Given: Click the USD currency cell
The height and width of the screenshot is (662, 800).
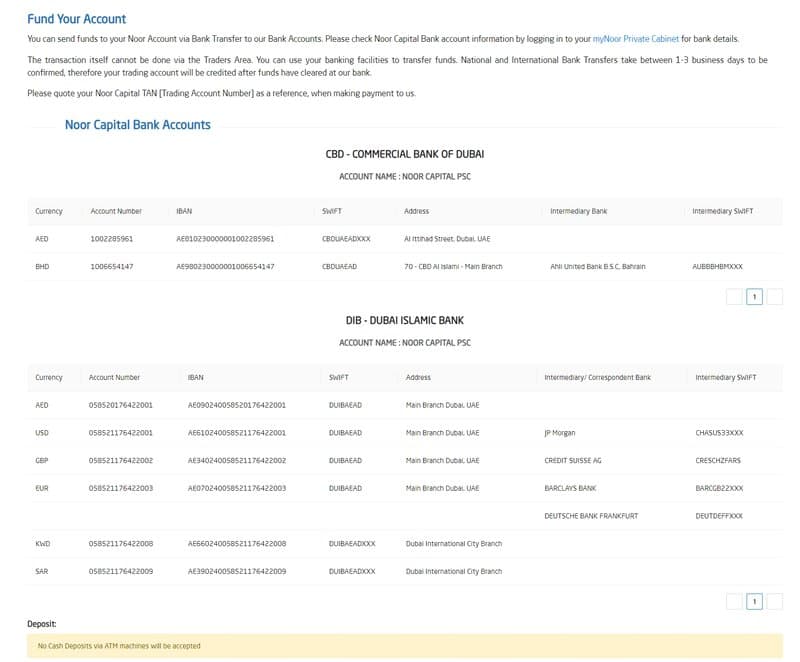Looking at the screenshot, I should pyautogui.click(x=42, y=432).
